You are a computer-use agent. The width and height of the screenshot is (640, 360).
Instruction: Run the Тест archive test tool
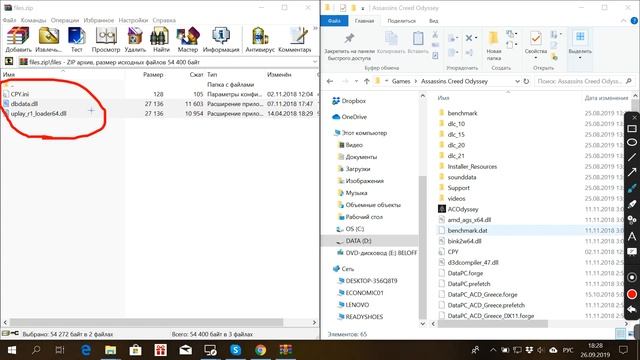(x=77, y=39)
